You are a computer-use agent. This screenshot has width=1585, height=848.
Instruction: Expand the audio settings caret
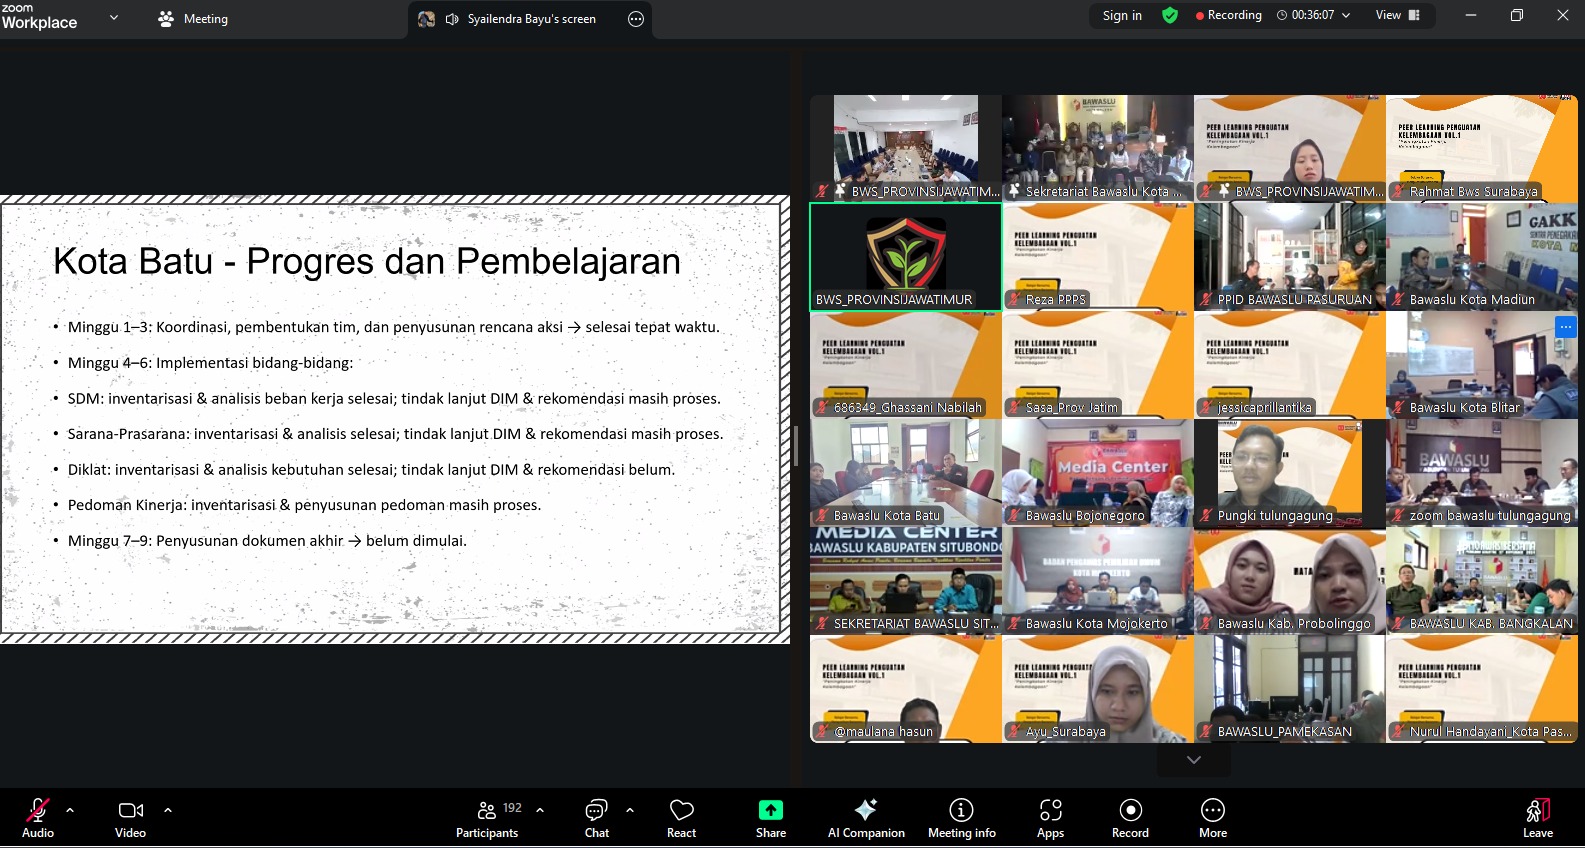point(70,810)
